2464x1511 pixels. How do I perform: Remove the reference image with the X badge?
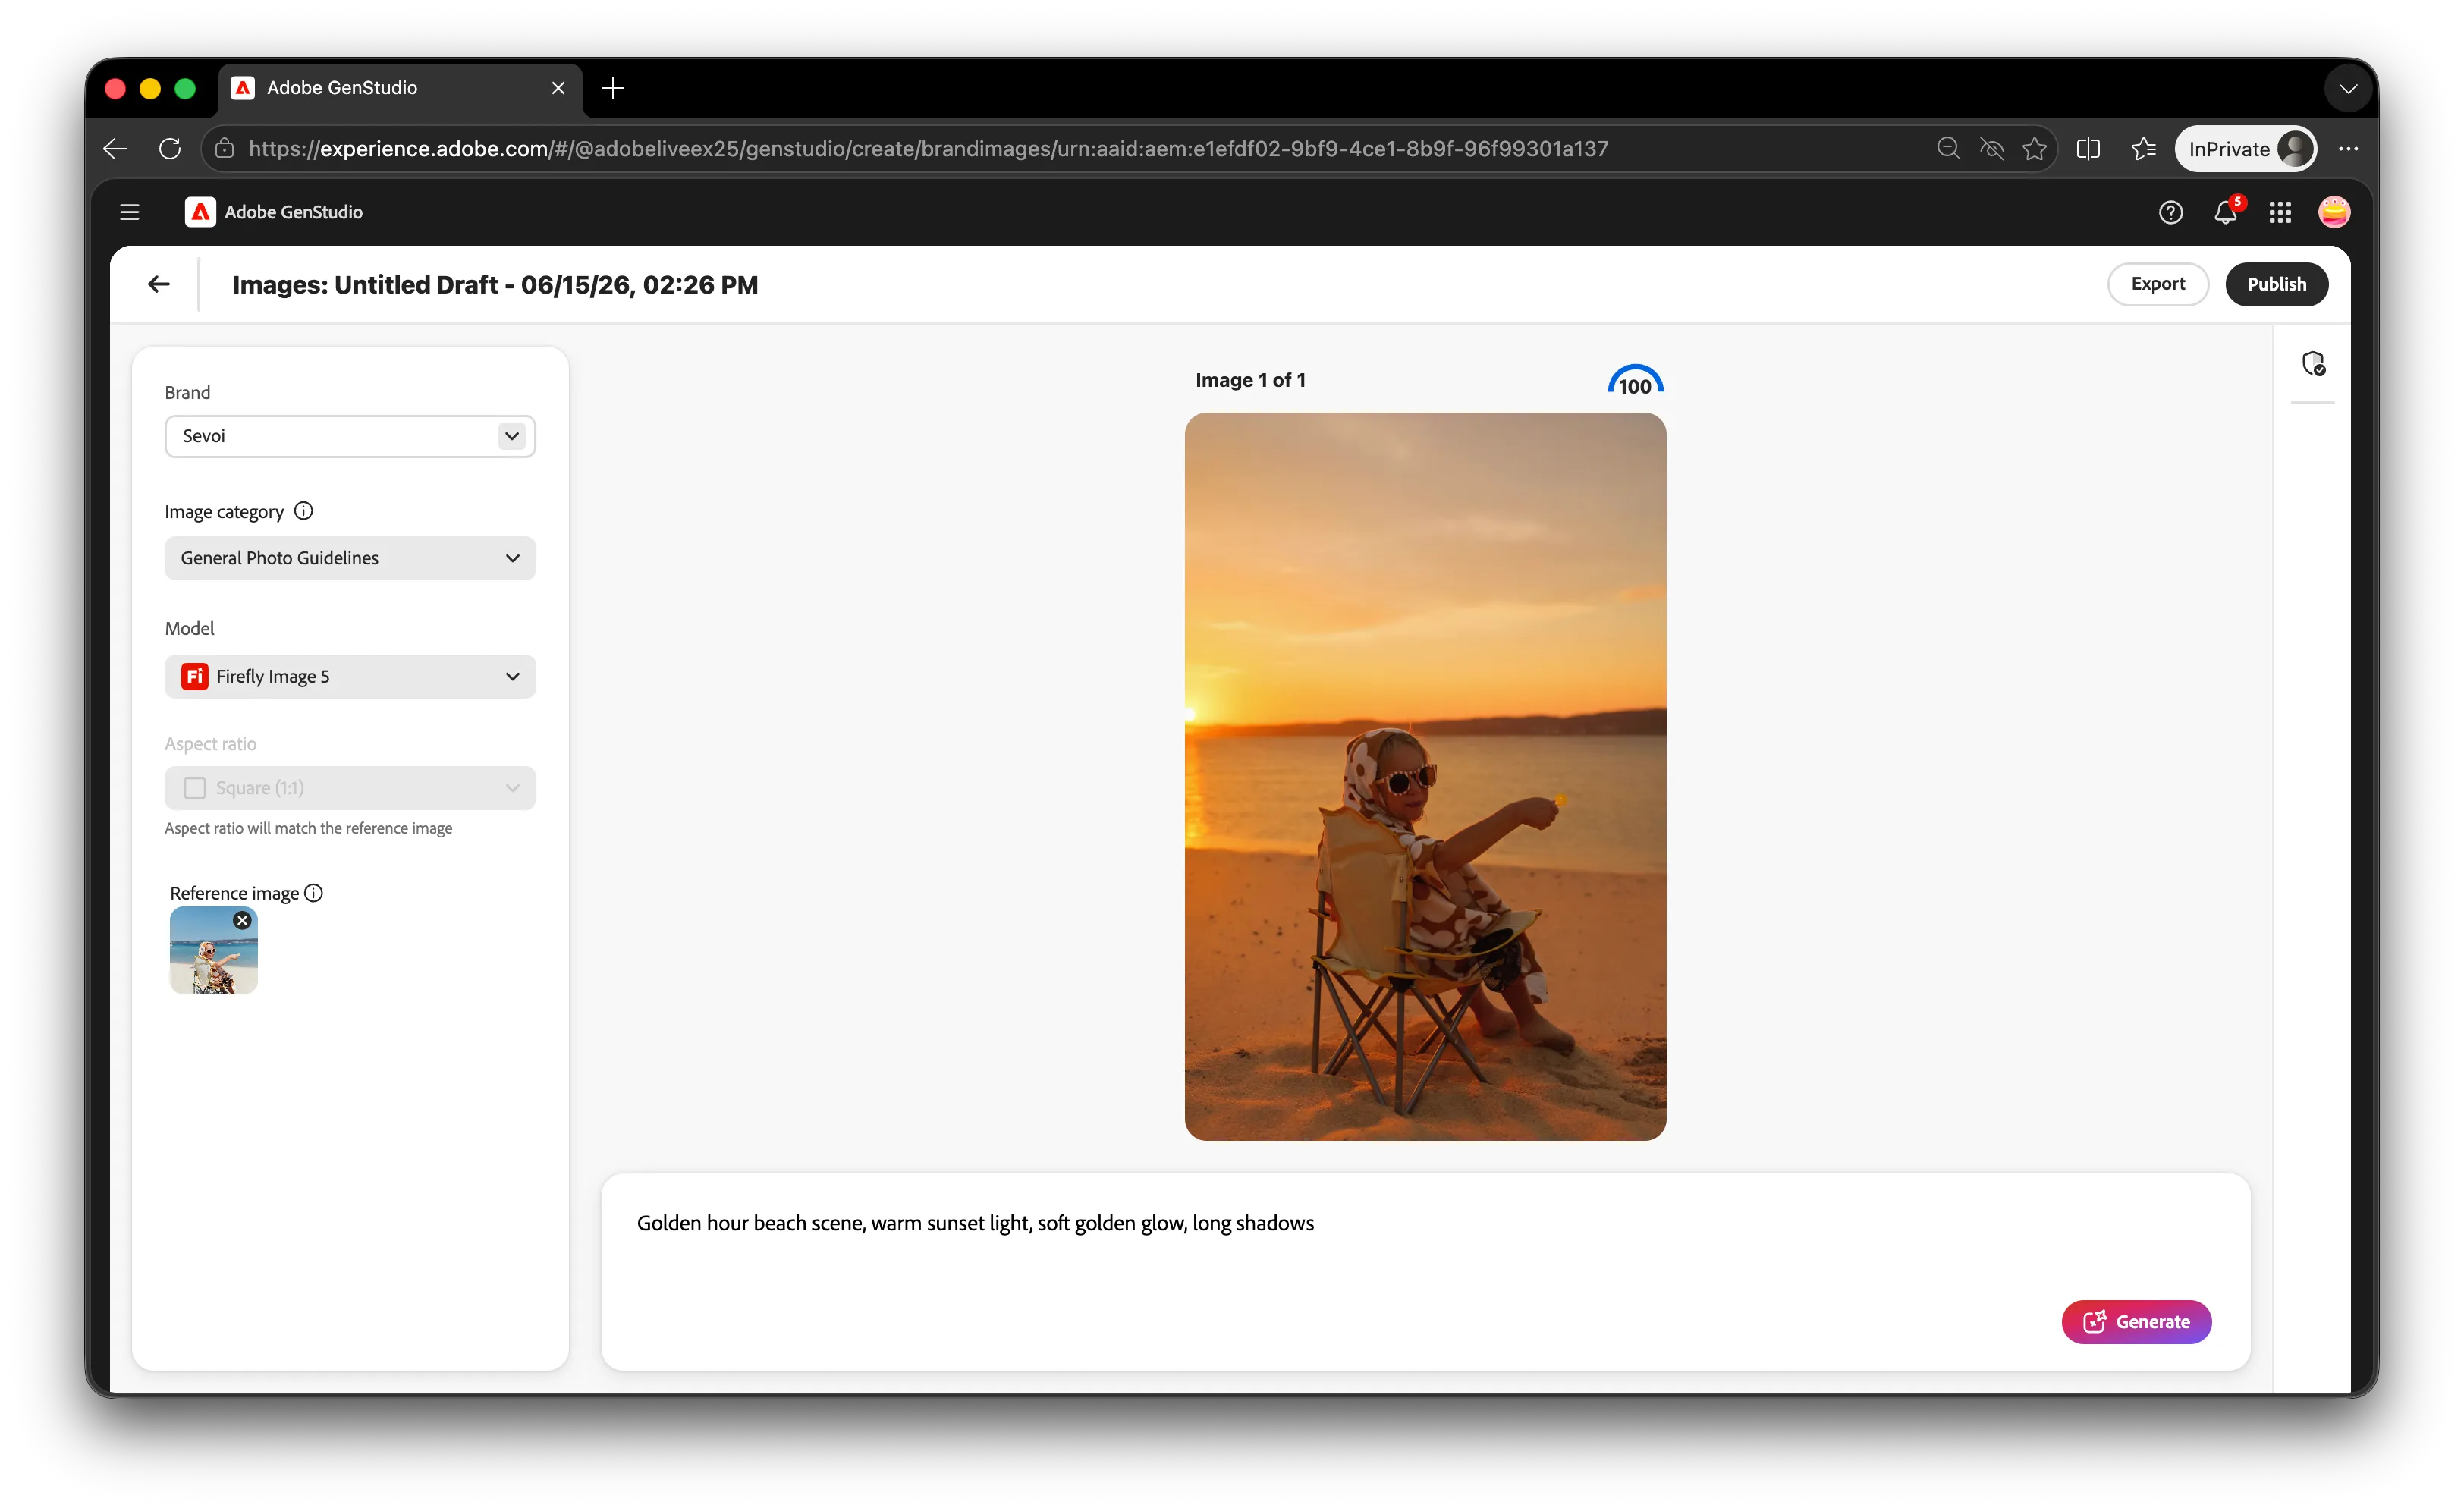tap(242, 921)
